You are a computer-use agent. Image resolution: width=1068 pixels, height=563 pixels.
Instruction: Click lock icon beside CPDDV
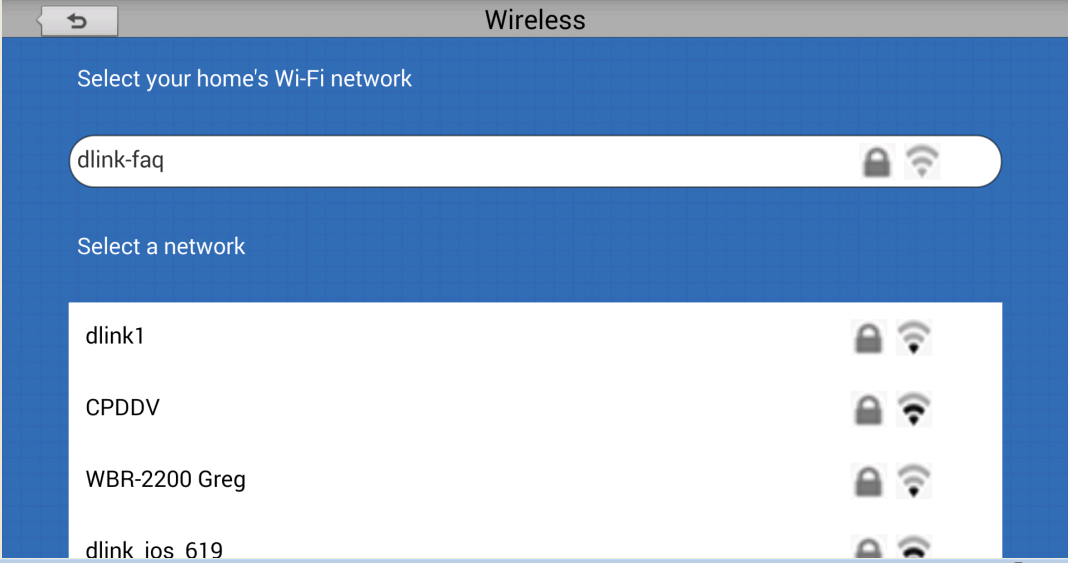868,409
